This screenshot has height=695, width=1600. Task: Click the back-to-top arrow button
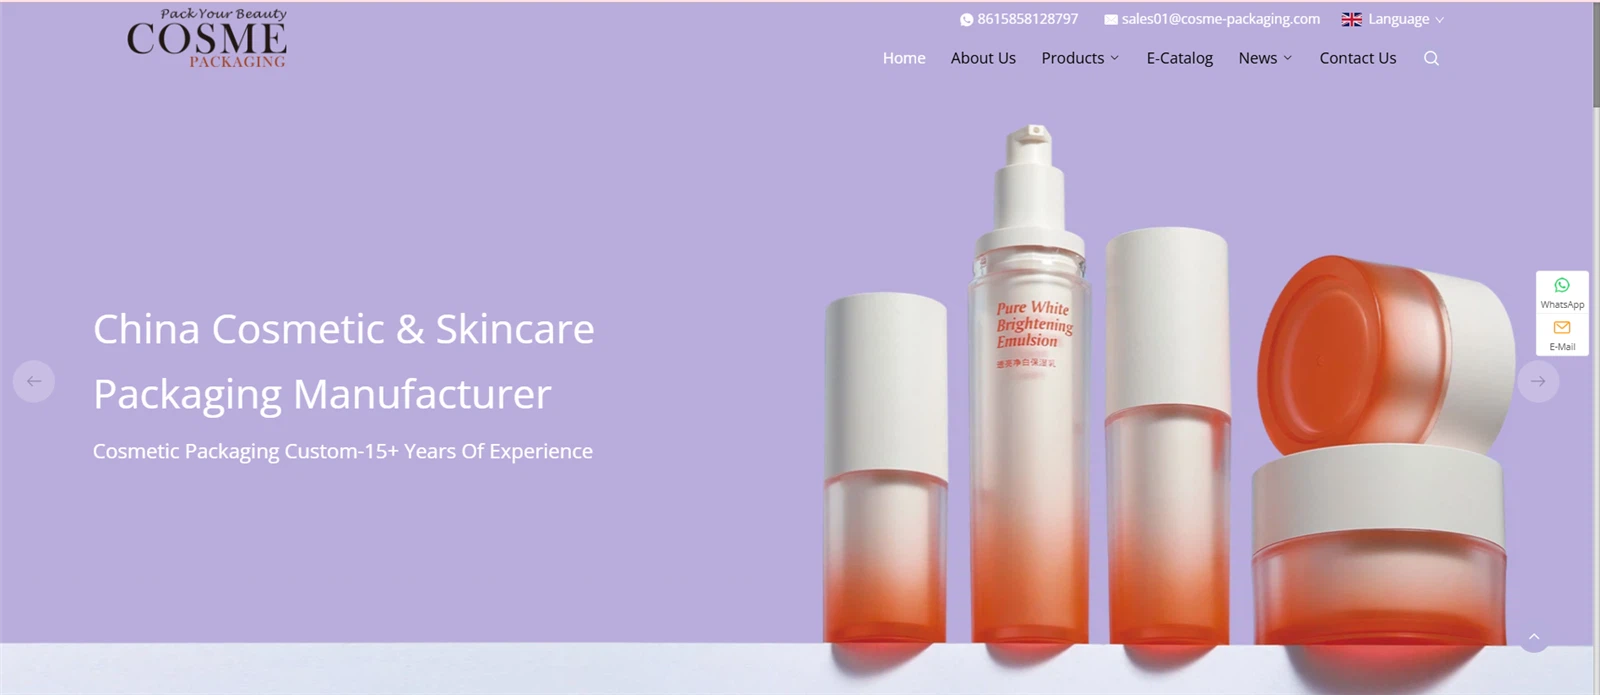coord(1534,637)
